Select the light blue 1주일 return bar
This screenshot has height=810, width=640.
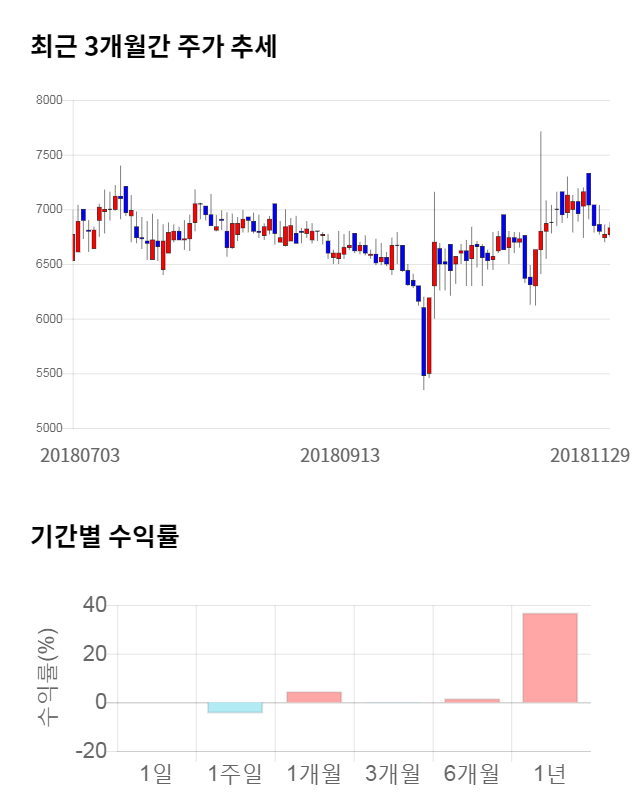235,707
